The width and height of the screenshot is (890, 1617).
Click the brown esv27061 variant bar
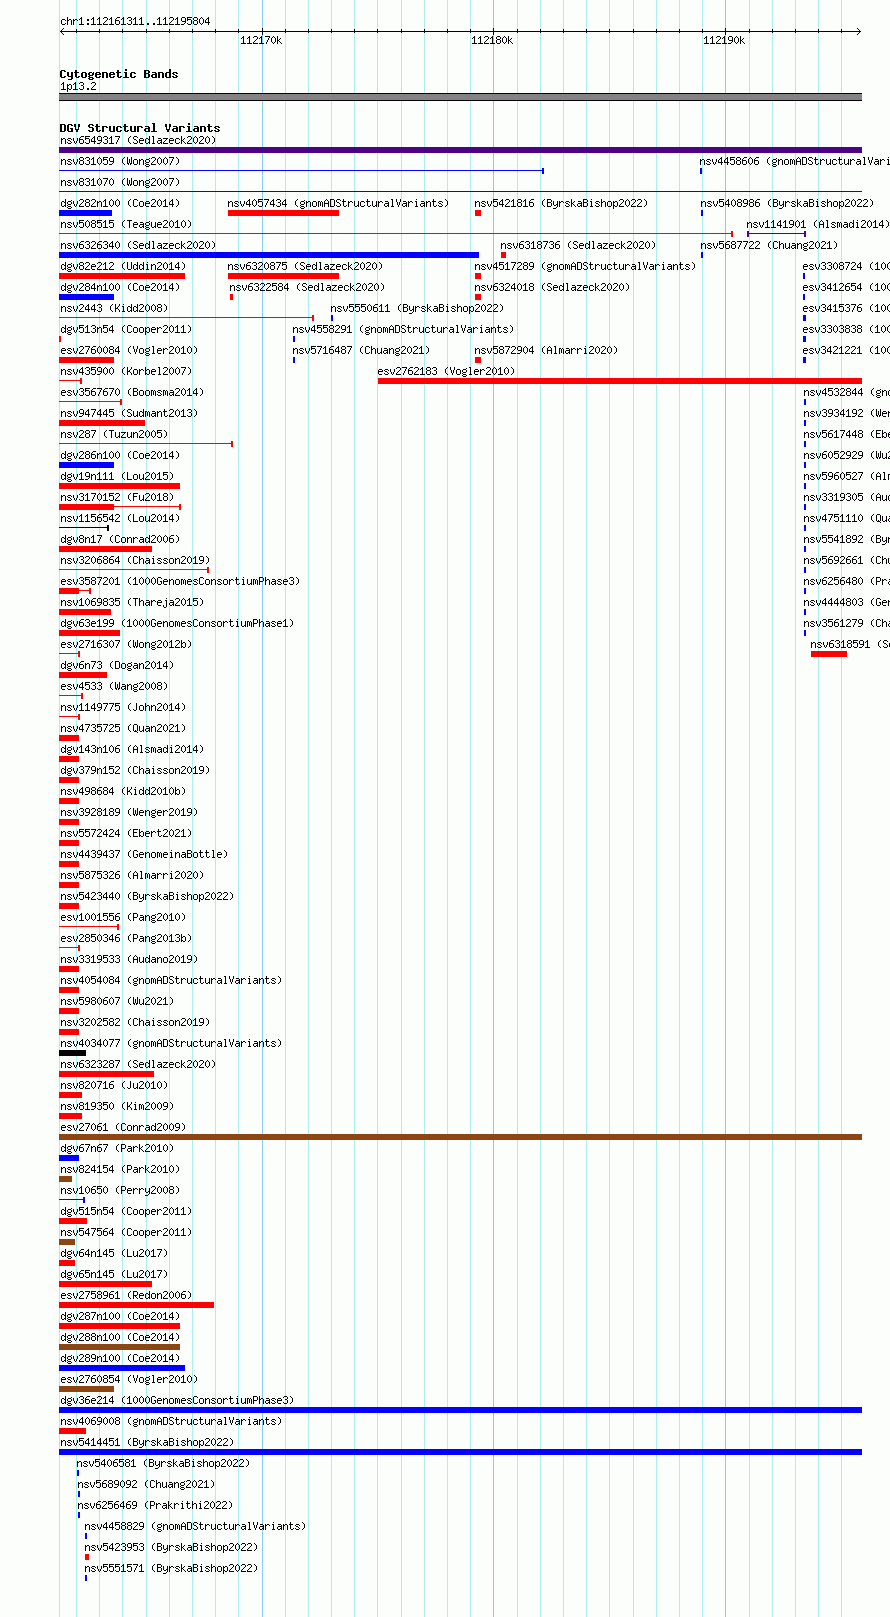click(460, 1137)
